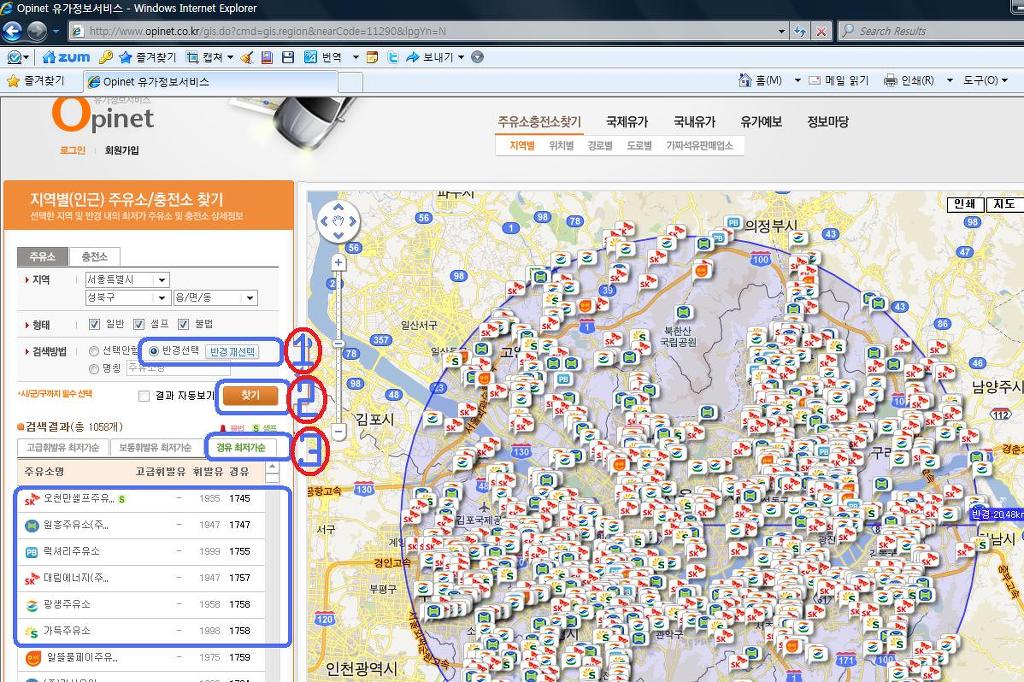Click the Search Results box in browser
Image resolution: width=1024 pixels, height=682 pixels.
point(932,31)
